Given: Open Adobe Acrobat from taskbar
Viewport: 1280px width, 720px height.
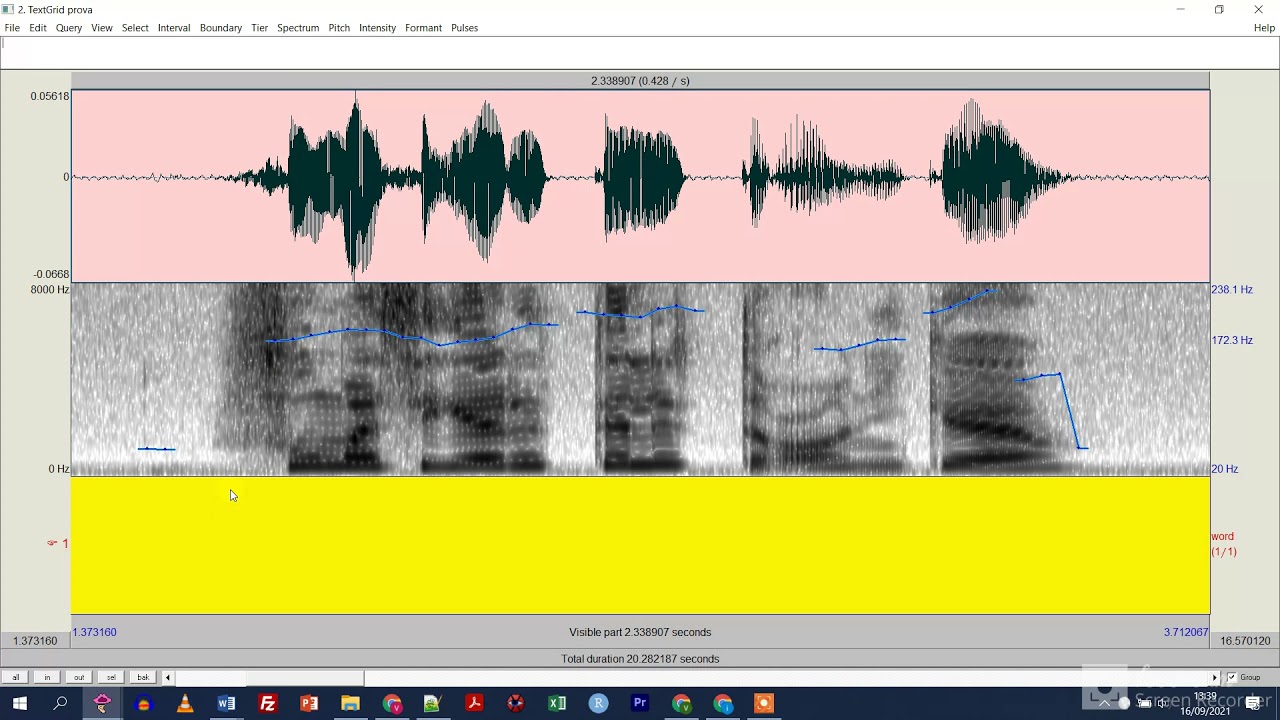Looking at the screenshot, I should 474,704.
